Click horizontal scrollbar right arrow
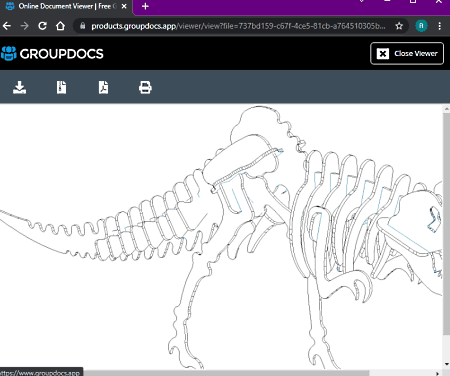The width and height of the screenshot is (450, 376). point(437,373)
